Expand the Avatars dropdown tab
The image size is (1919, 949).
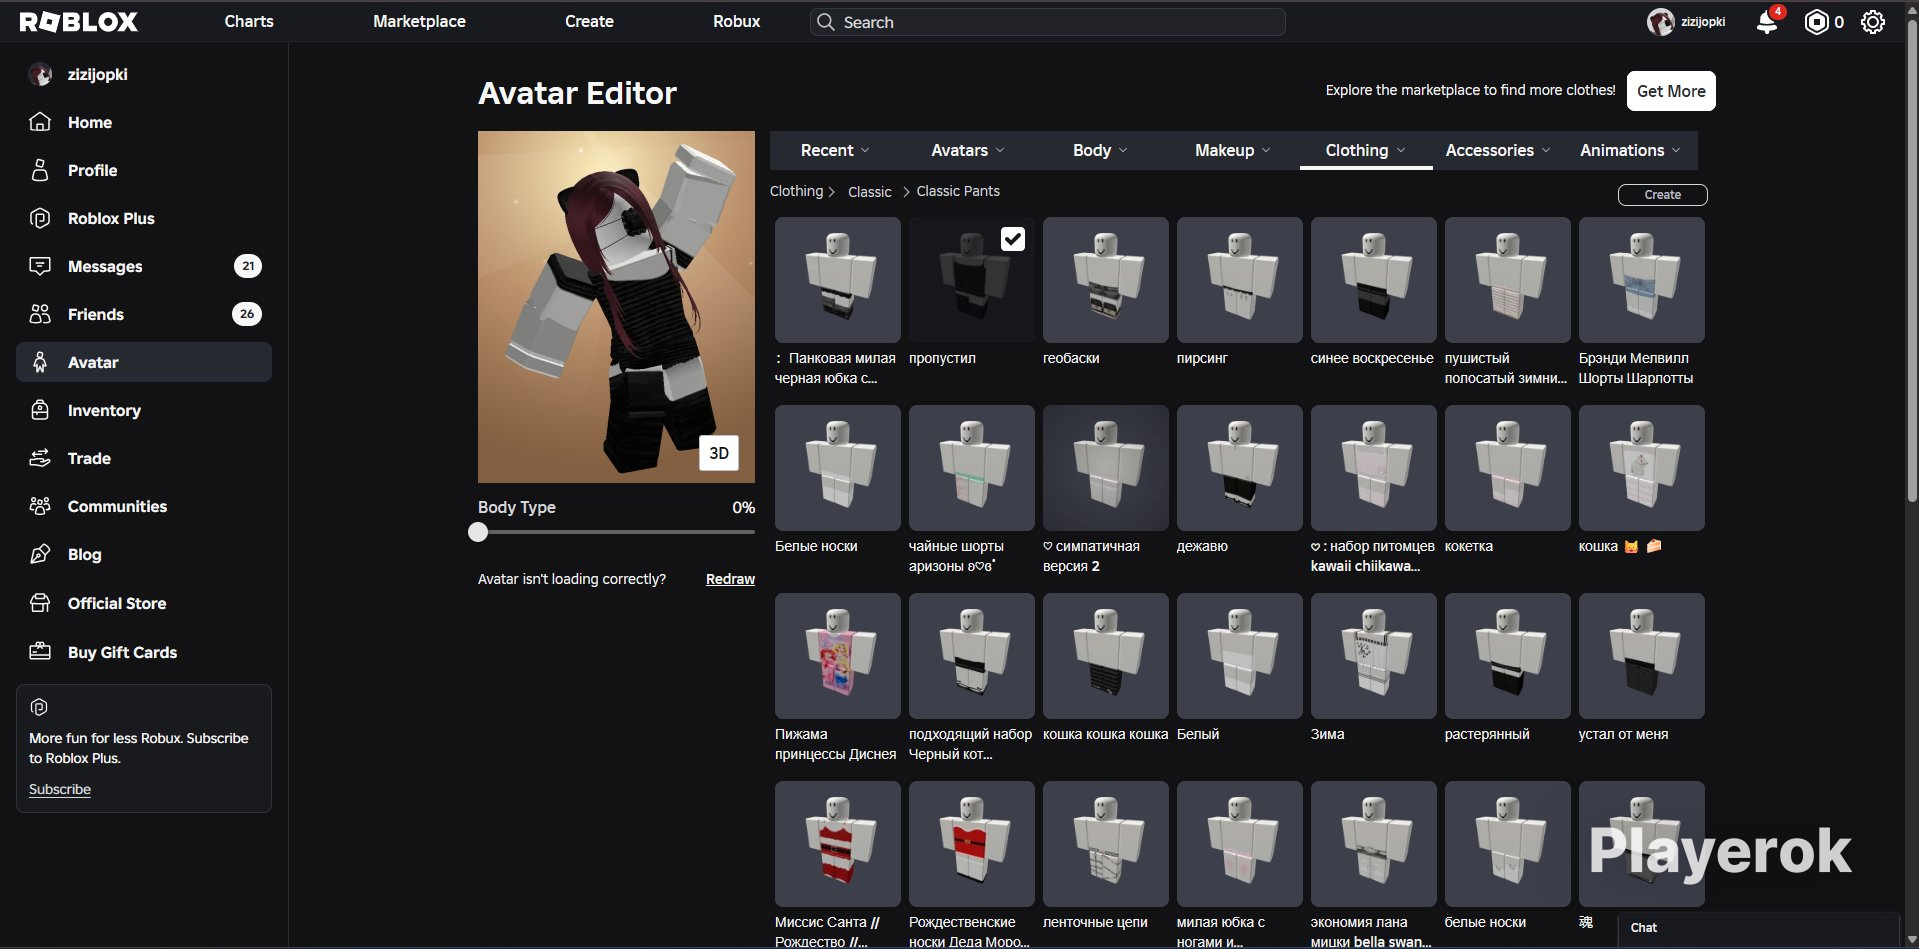click(968, 150)
